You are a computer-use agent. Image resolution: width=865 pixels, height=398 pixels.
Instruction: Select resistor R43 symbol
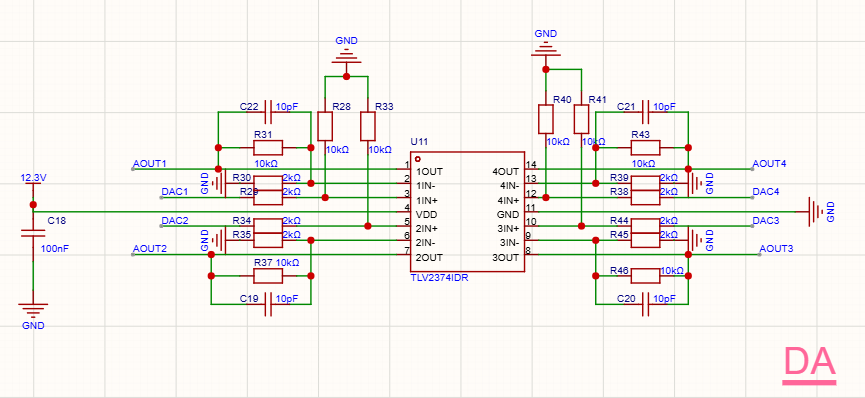pyautogui.click(x=645, y=147)
